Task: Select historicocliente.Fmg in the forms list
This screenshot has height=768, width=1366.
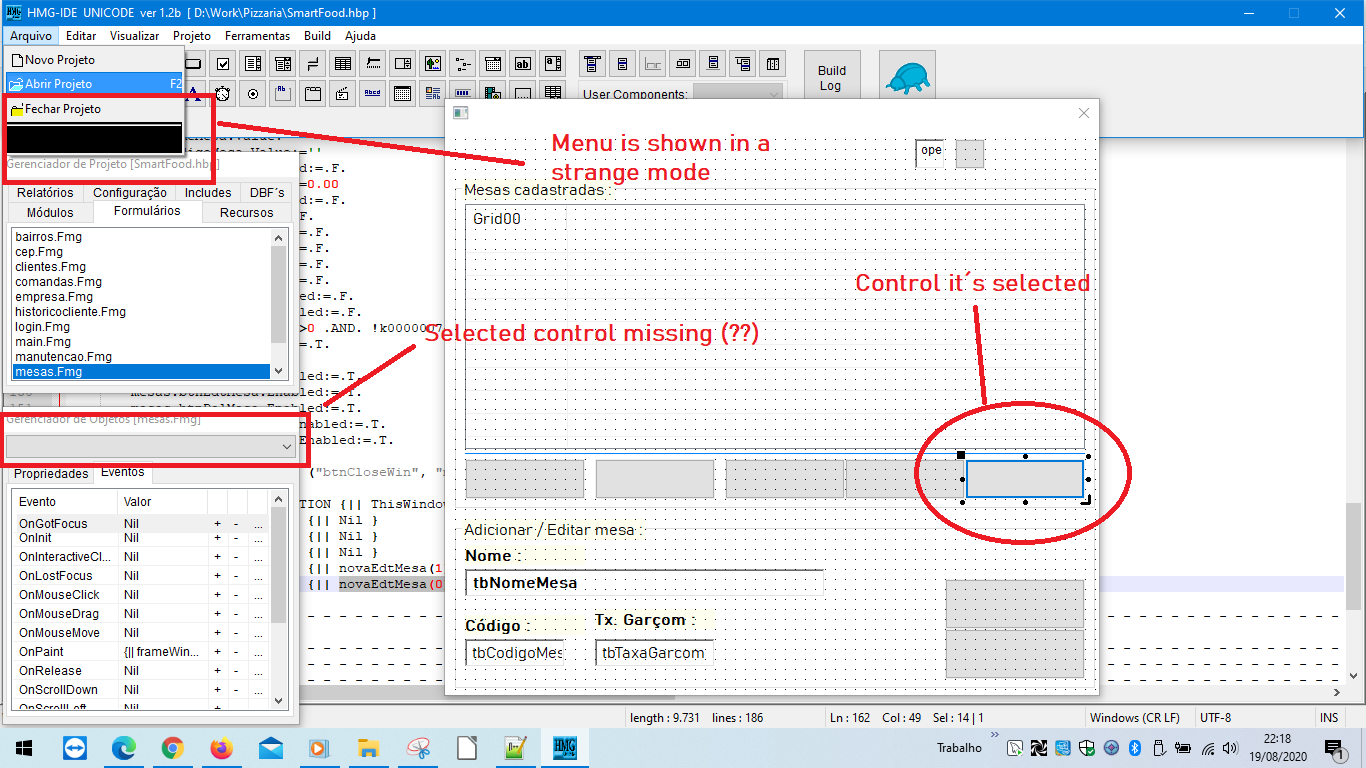Action: [x=142, y=312]
